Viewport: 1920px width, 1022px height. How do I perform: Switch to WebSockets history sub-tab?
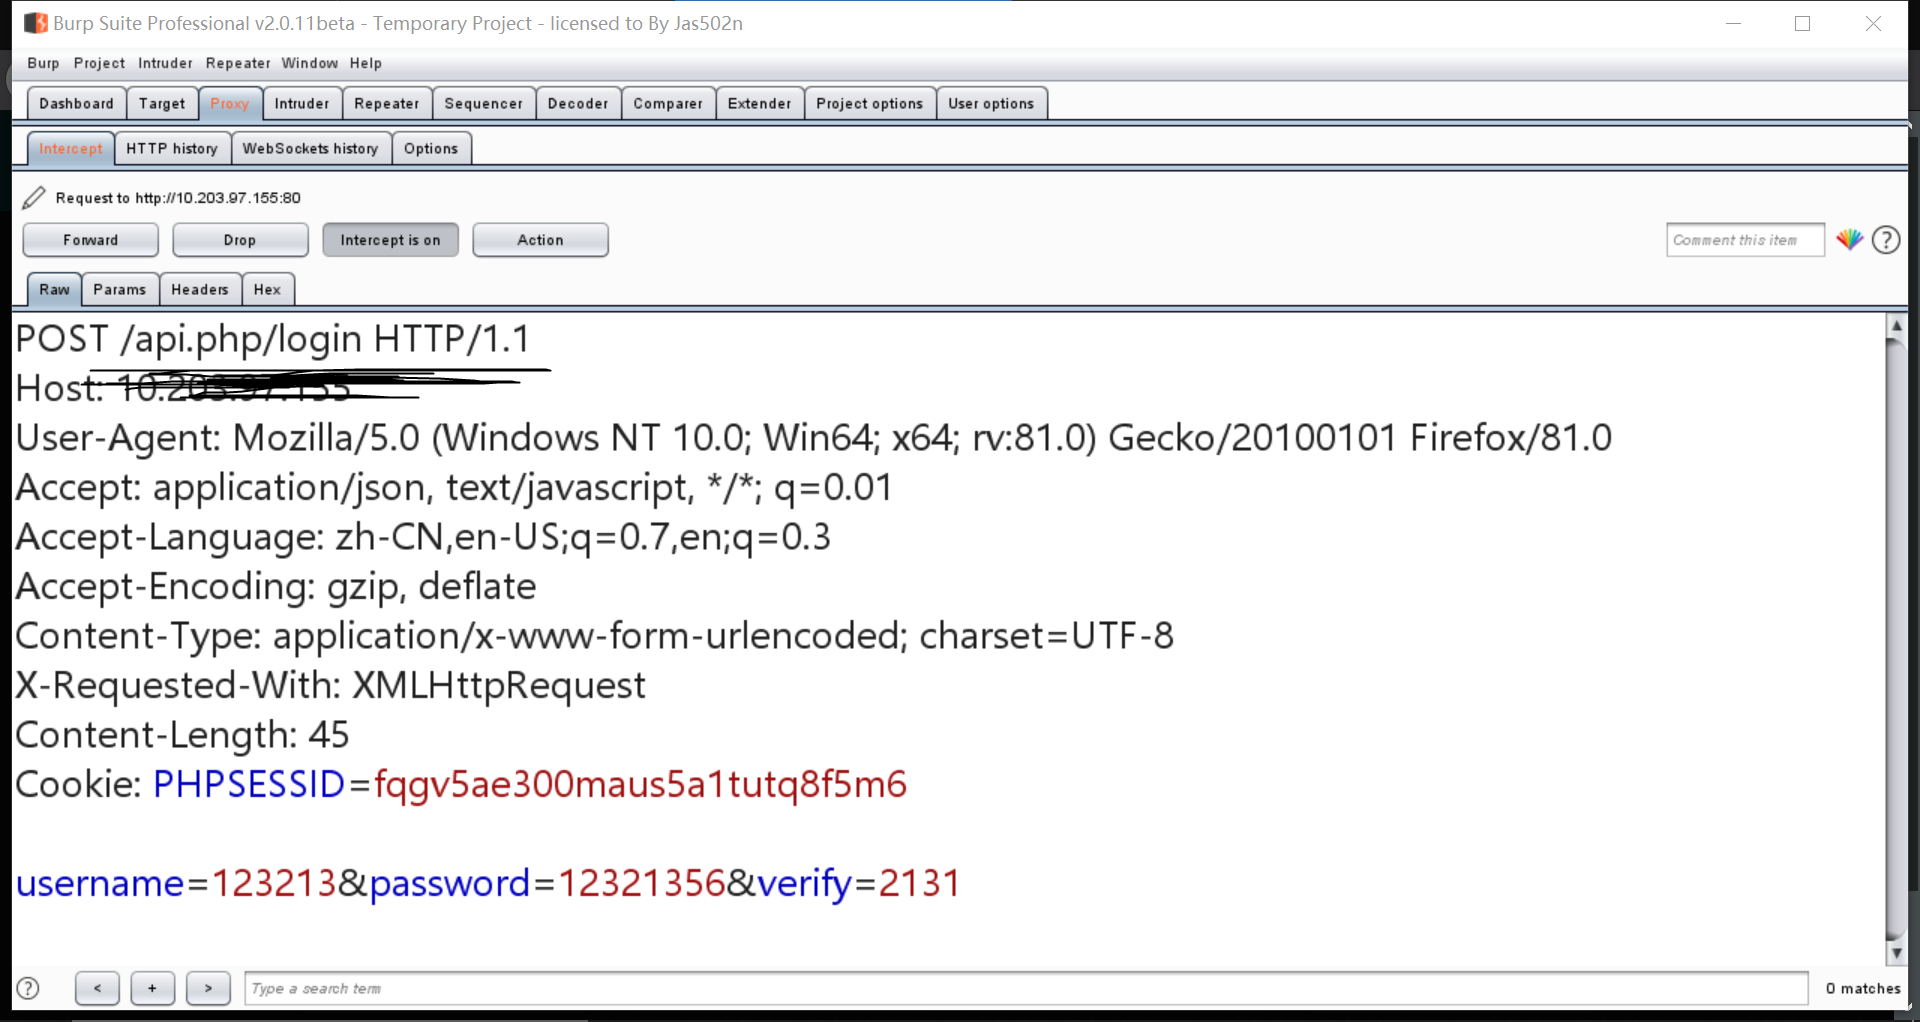coord(311,148)
